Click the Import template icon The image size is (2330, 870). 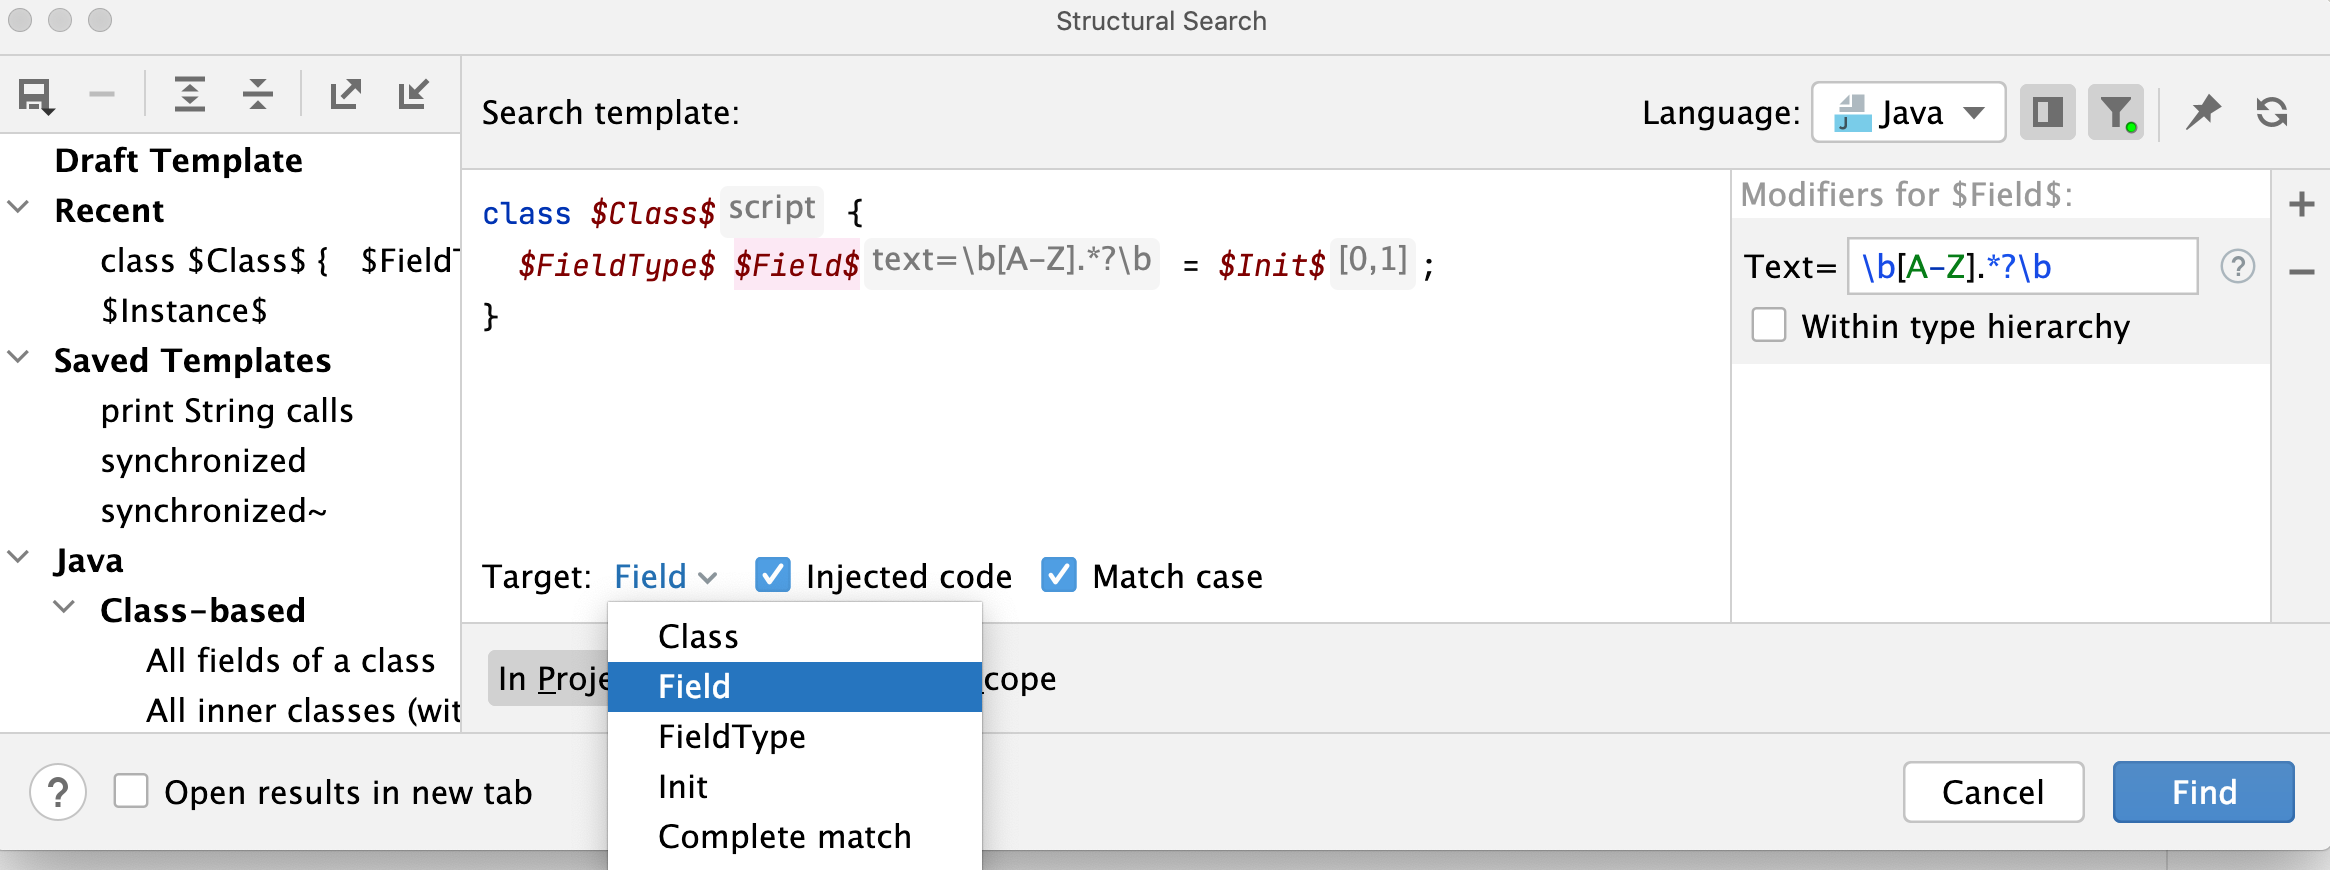point(413,94)
